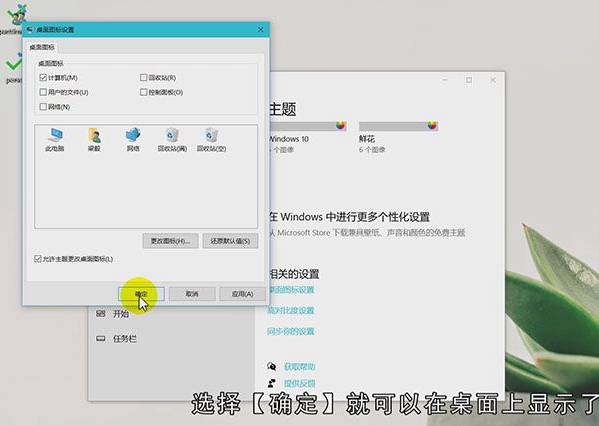
Task: Close the 桌面图标设置 dialog
Action: pos(261,29)
